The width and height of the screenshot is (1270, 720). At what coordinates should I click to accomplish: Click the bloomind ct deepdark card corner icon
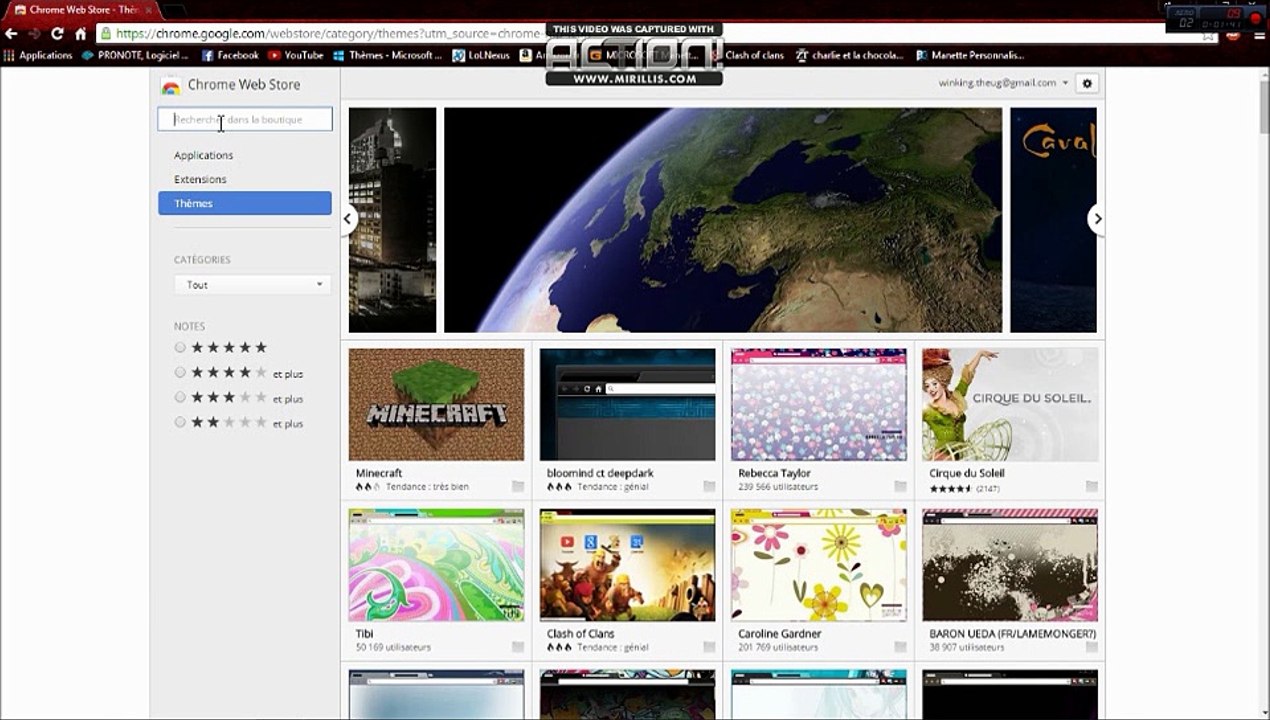click(709, 487)
